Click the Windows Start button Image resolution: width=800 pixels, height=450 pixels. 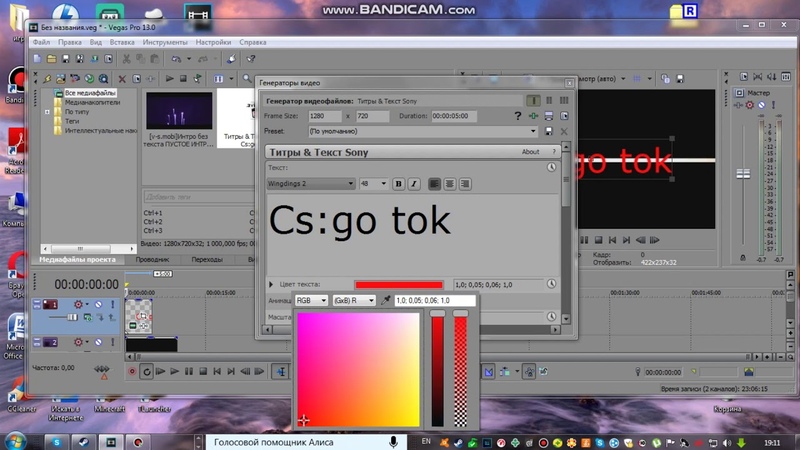14,441
